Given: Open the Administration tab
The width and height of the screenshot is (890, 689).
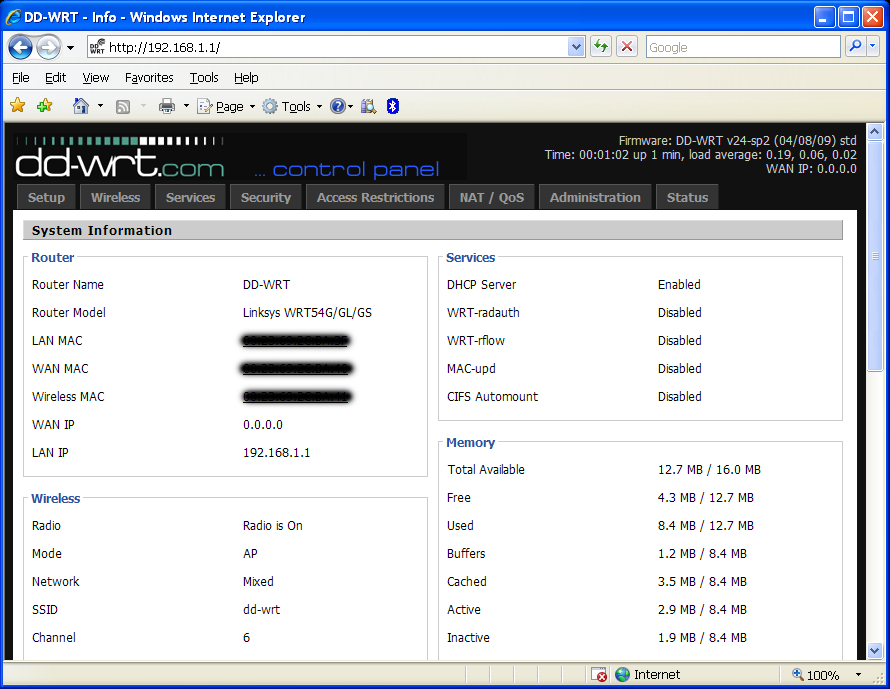Looking at the screenshot, I should click(x=595, y=197).
